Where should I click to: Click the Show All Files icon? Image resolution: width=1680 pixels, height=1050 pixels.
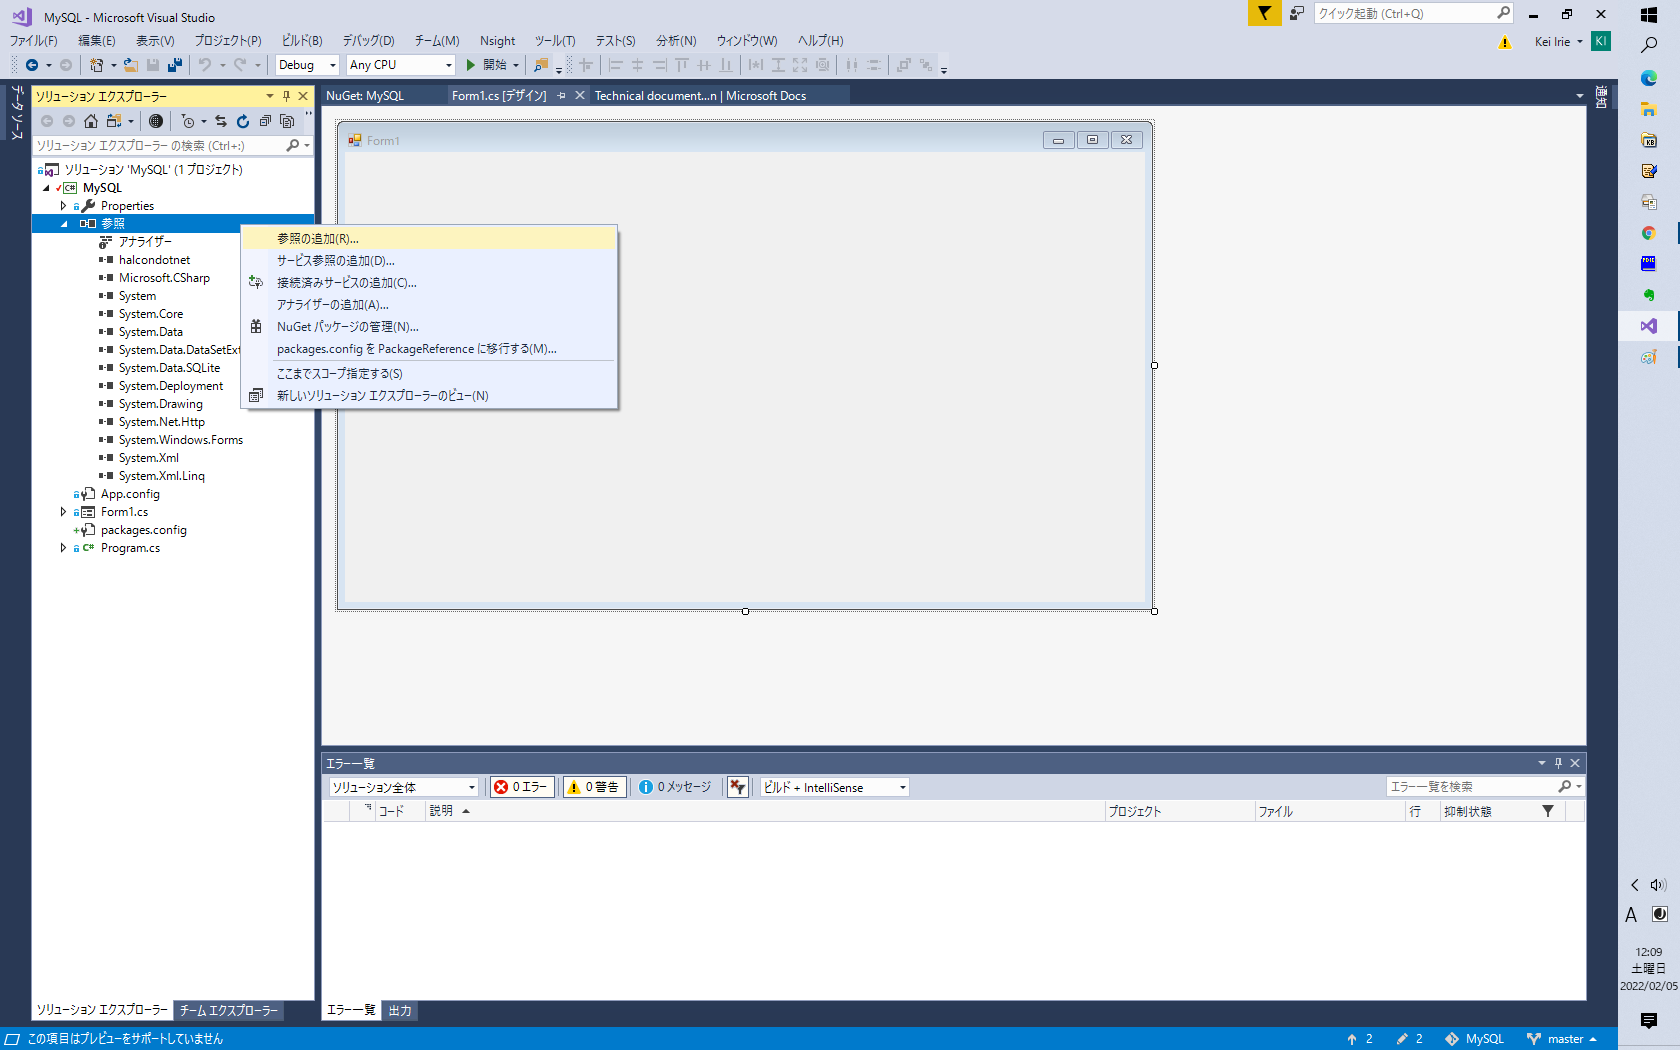287,121
